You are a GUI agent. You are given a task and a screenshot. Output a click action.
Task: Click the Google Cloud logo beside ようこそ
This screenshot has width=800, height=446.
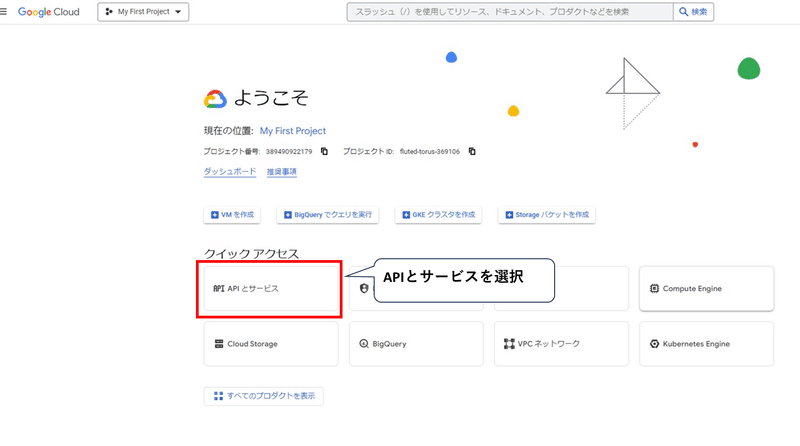[215, 99]
